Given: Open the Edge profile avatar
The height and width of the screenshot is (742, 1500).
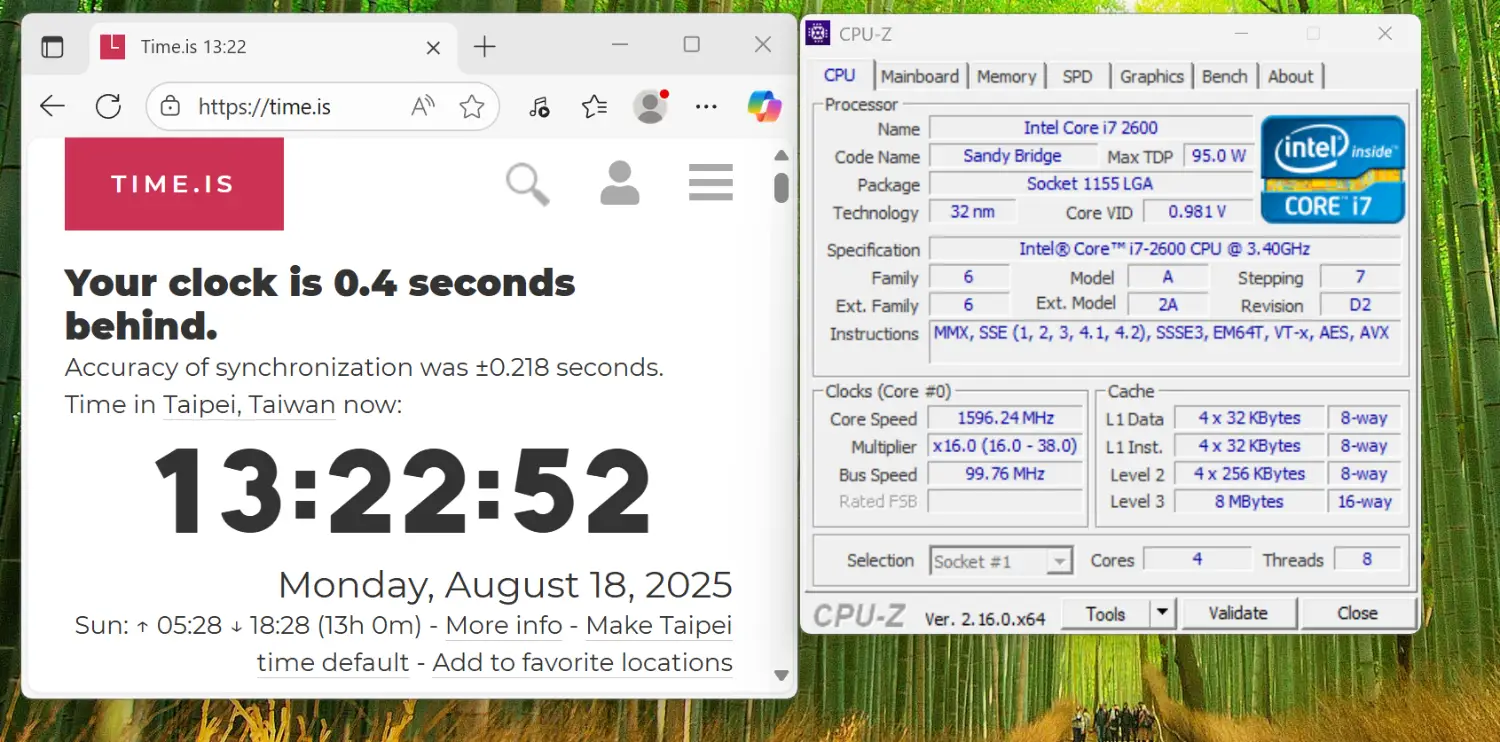Looking at the screenshot, I should (x=651, y=107).
